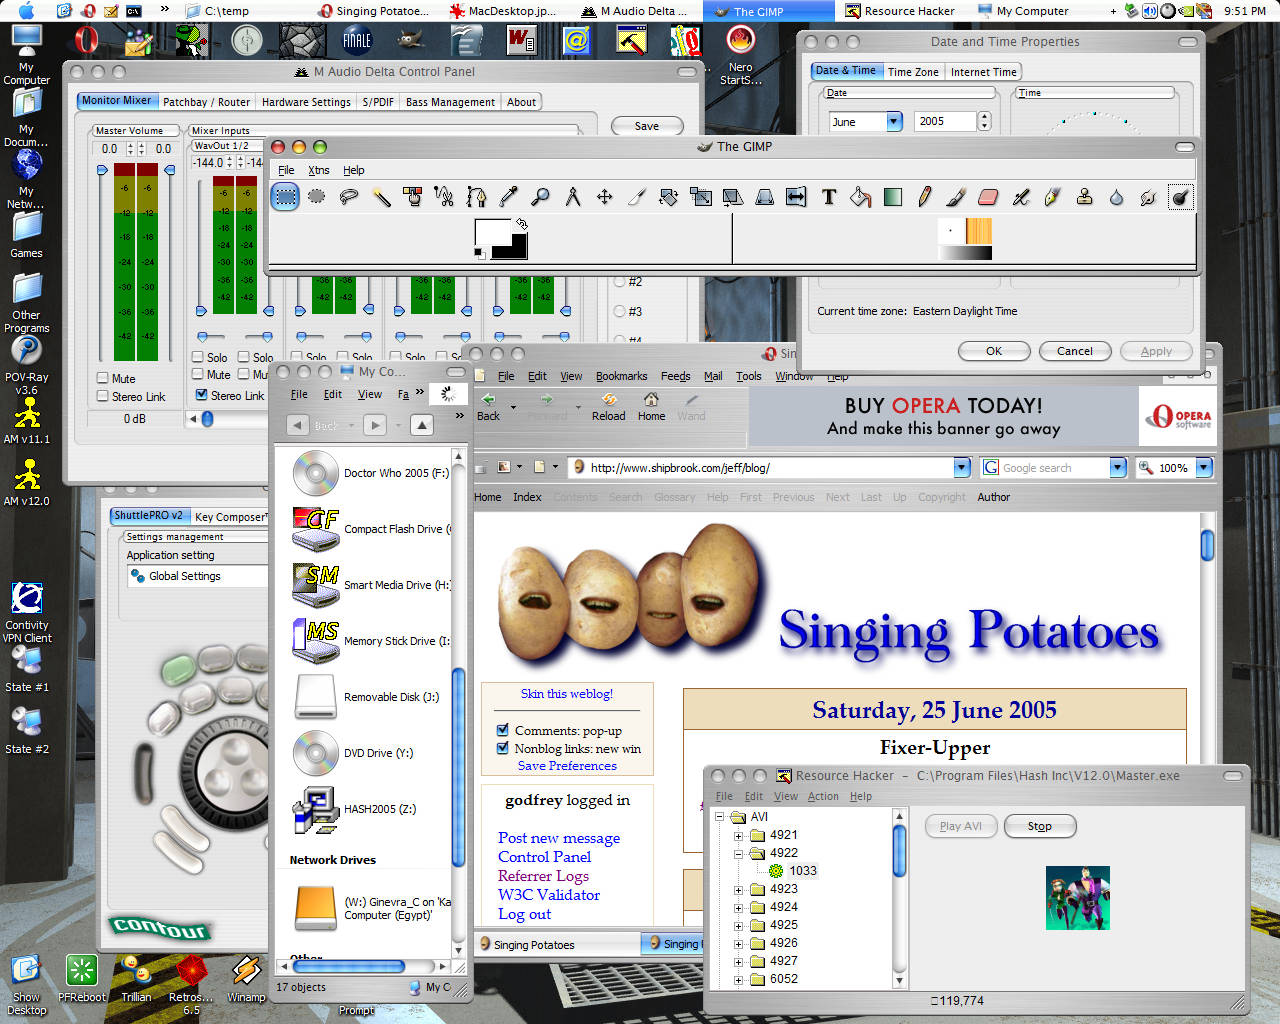Click OK in Date and Time Properties
Screen dimensions: 1280x1024
click(x=994, y=351)
